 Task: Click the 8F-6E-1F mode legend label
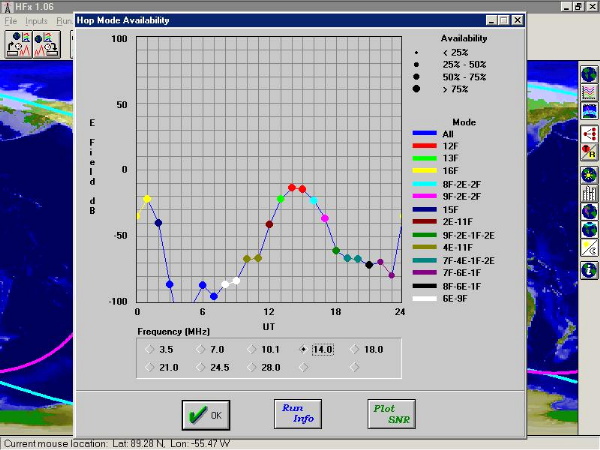pyautogui.click(x=461, y=286)
